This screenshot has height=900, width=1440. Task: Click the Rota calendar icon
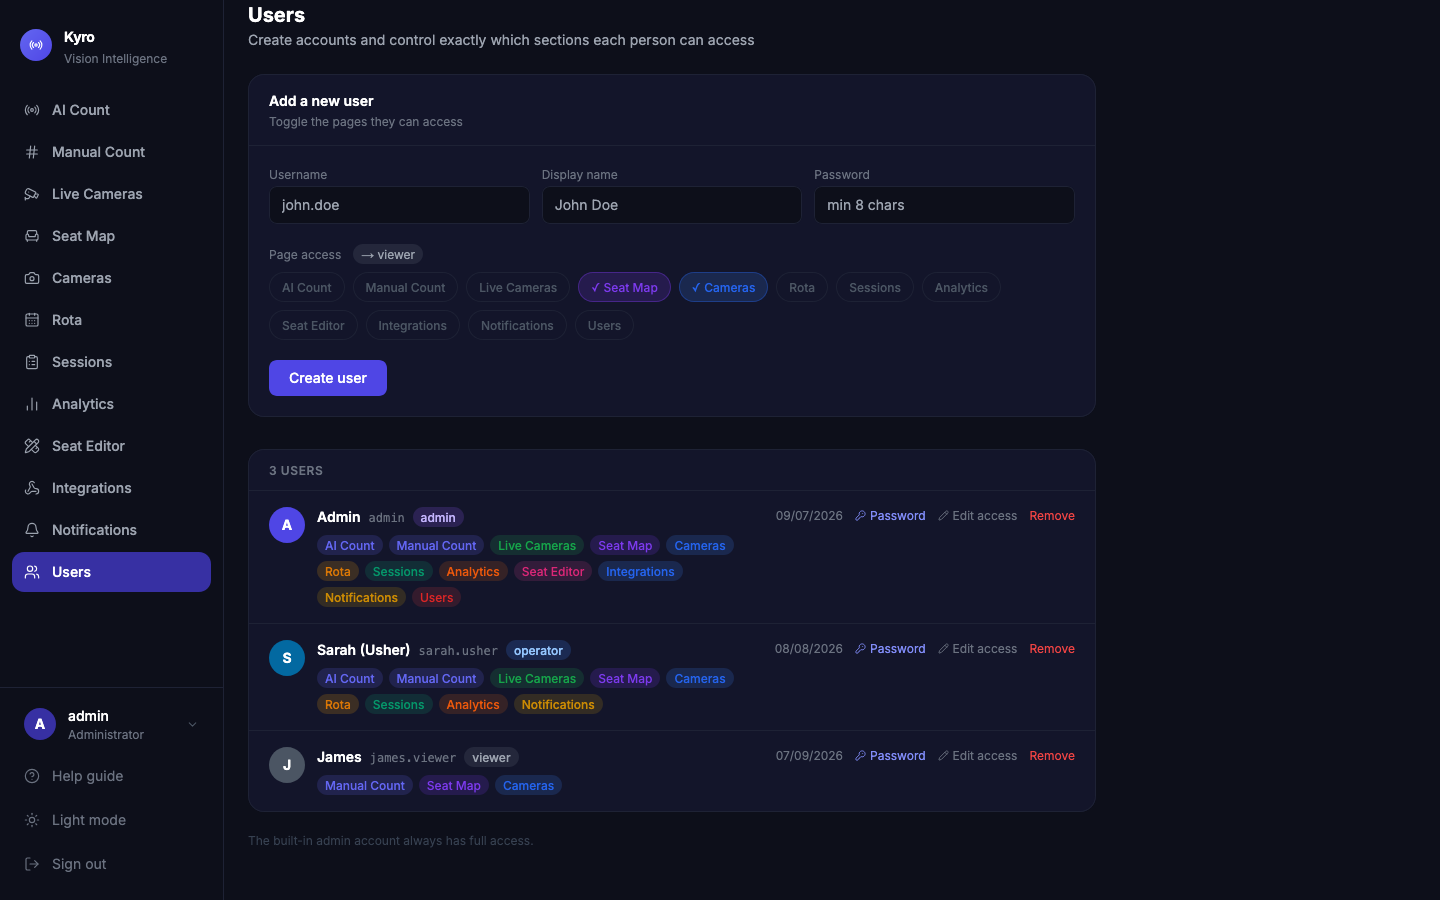[x=32, y=320]
